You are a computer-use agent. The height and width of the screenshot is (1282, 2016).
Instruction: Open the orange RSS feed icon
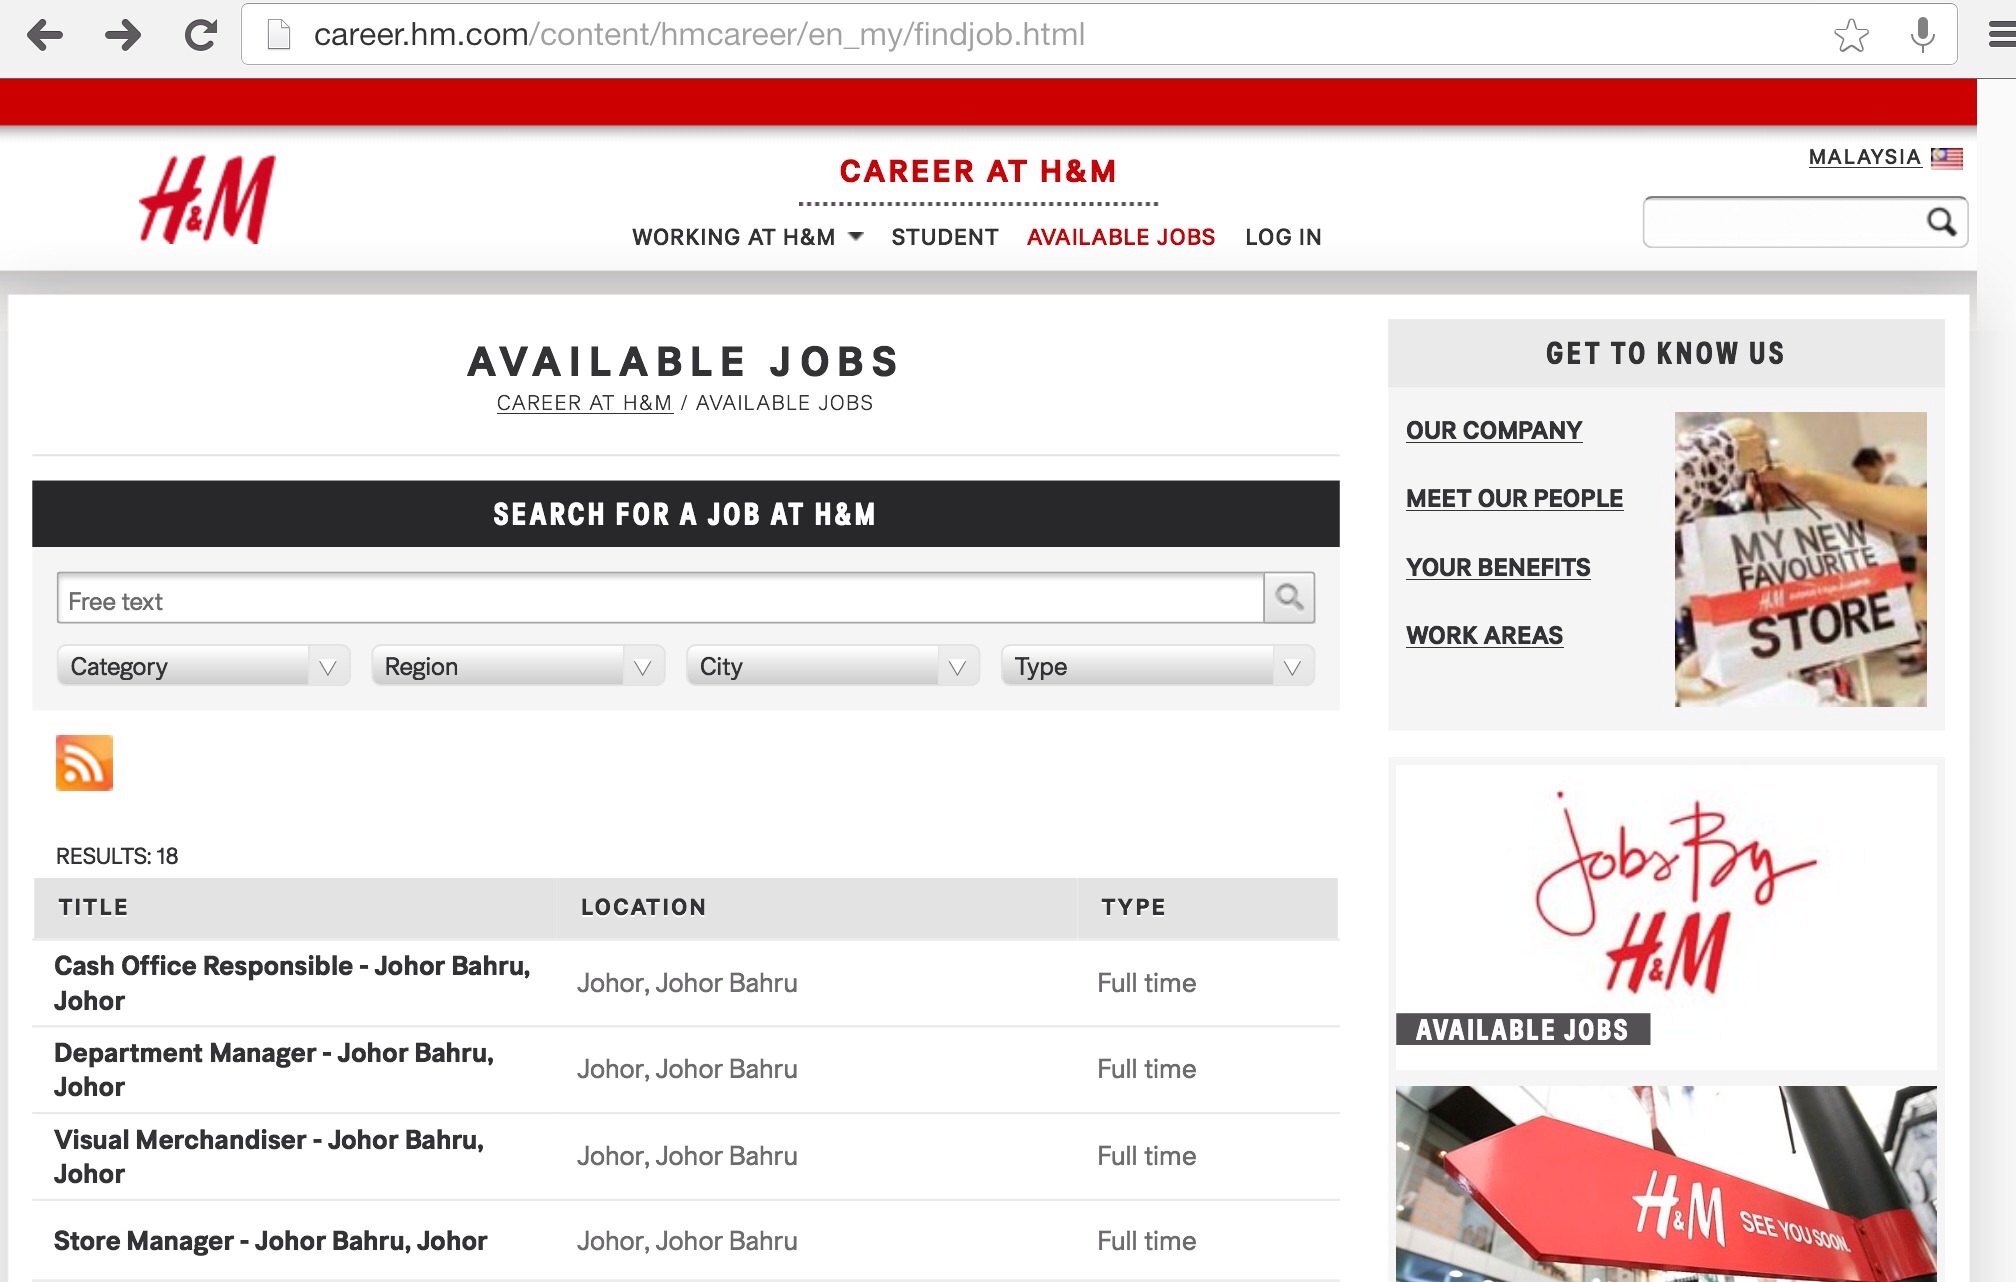84,763
